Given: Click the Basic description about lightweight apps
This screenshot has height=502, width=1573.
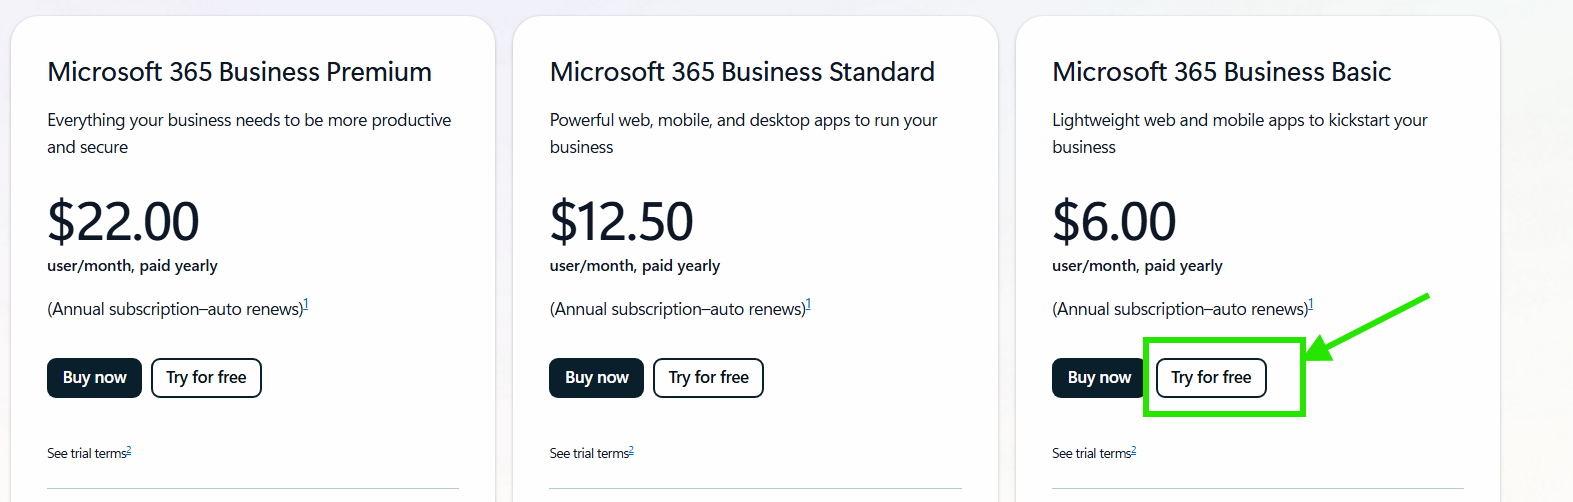Looking at the screenshot, I should tap(1239, 133).
